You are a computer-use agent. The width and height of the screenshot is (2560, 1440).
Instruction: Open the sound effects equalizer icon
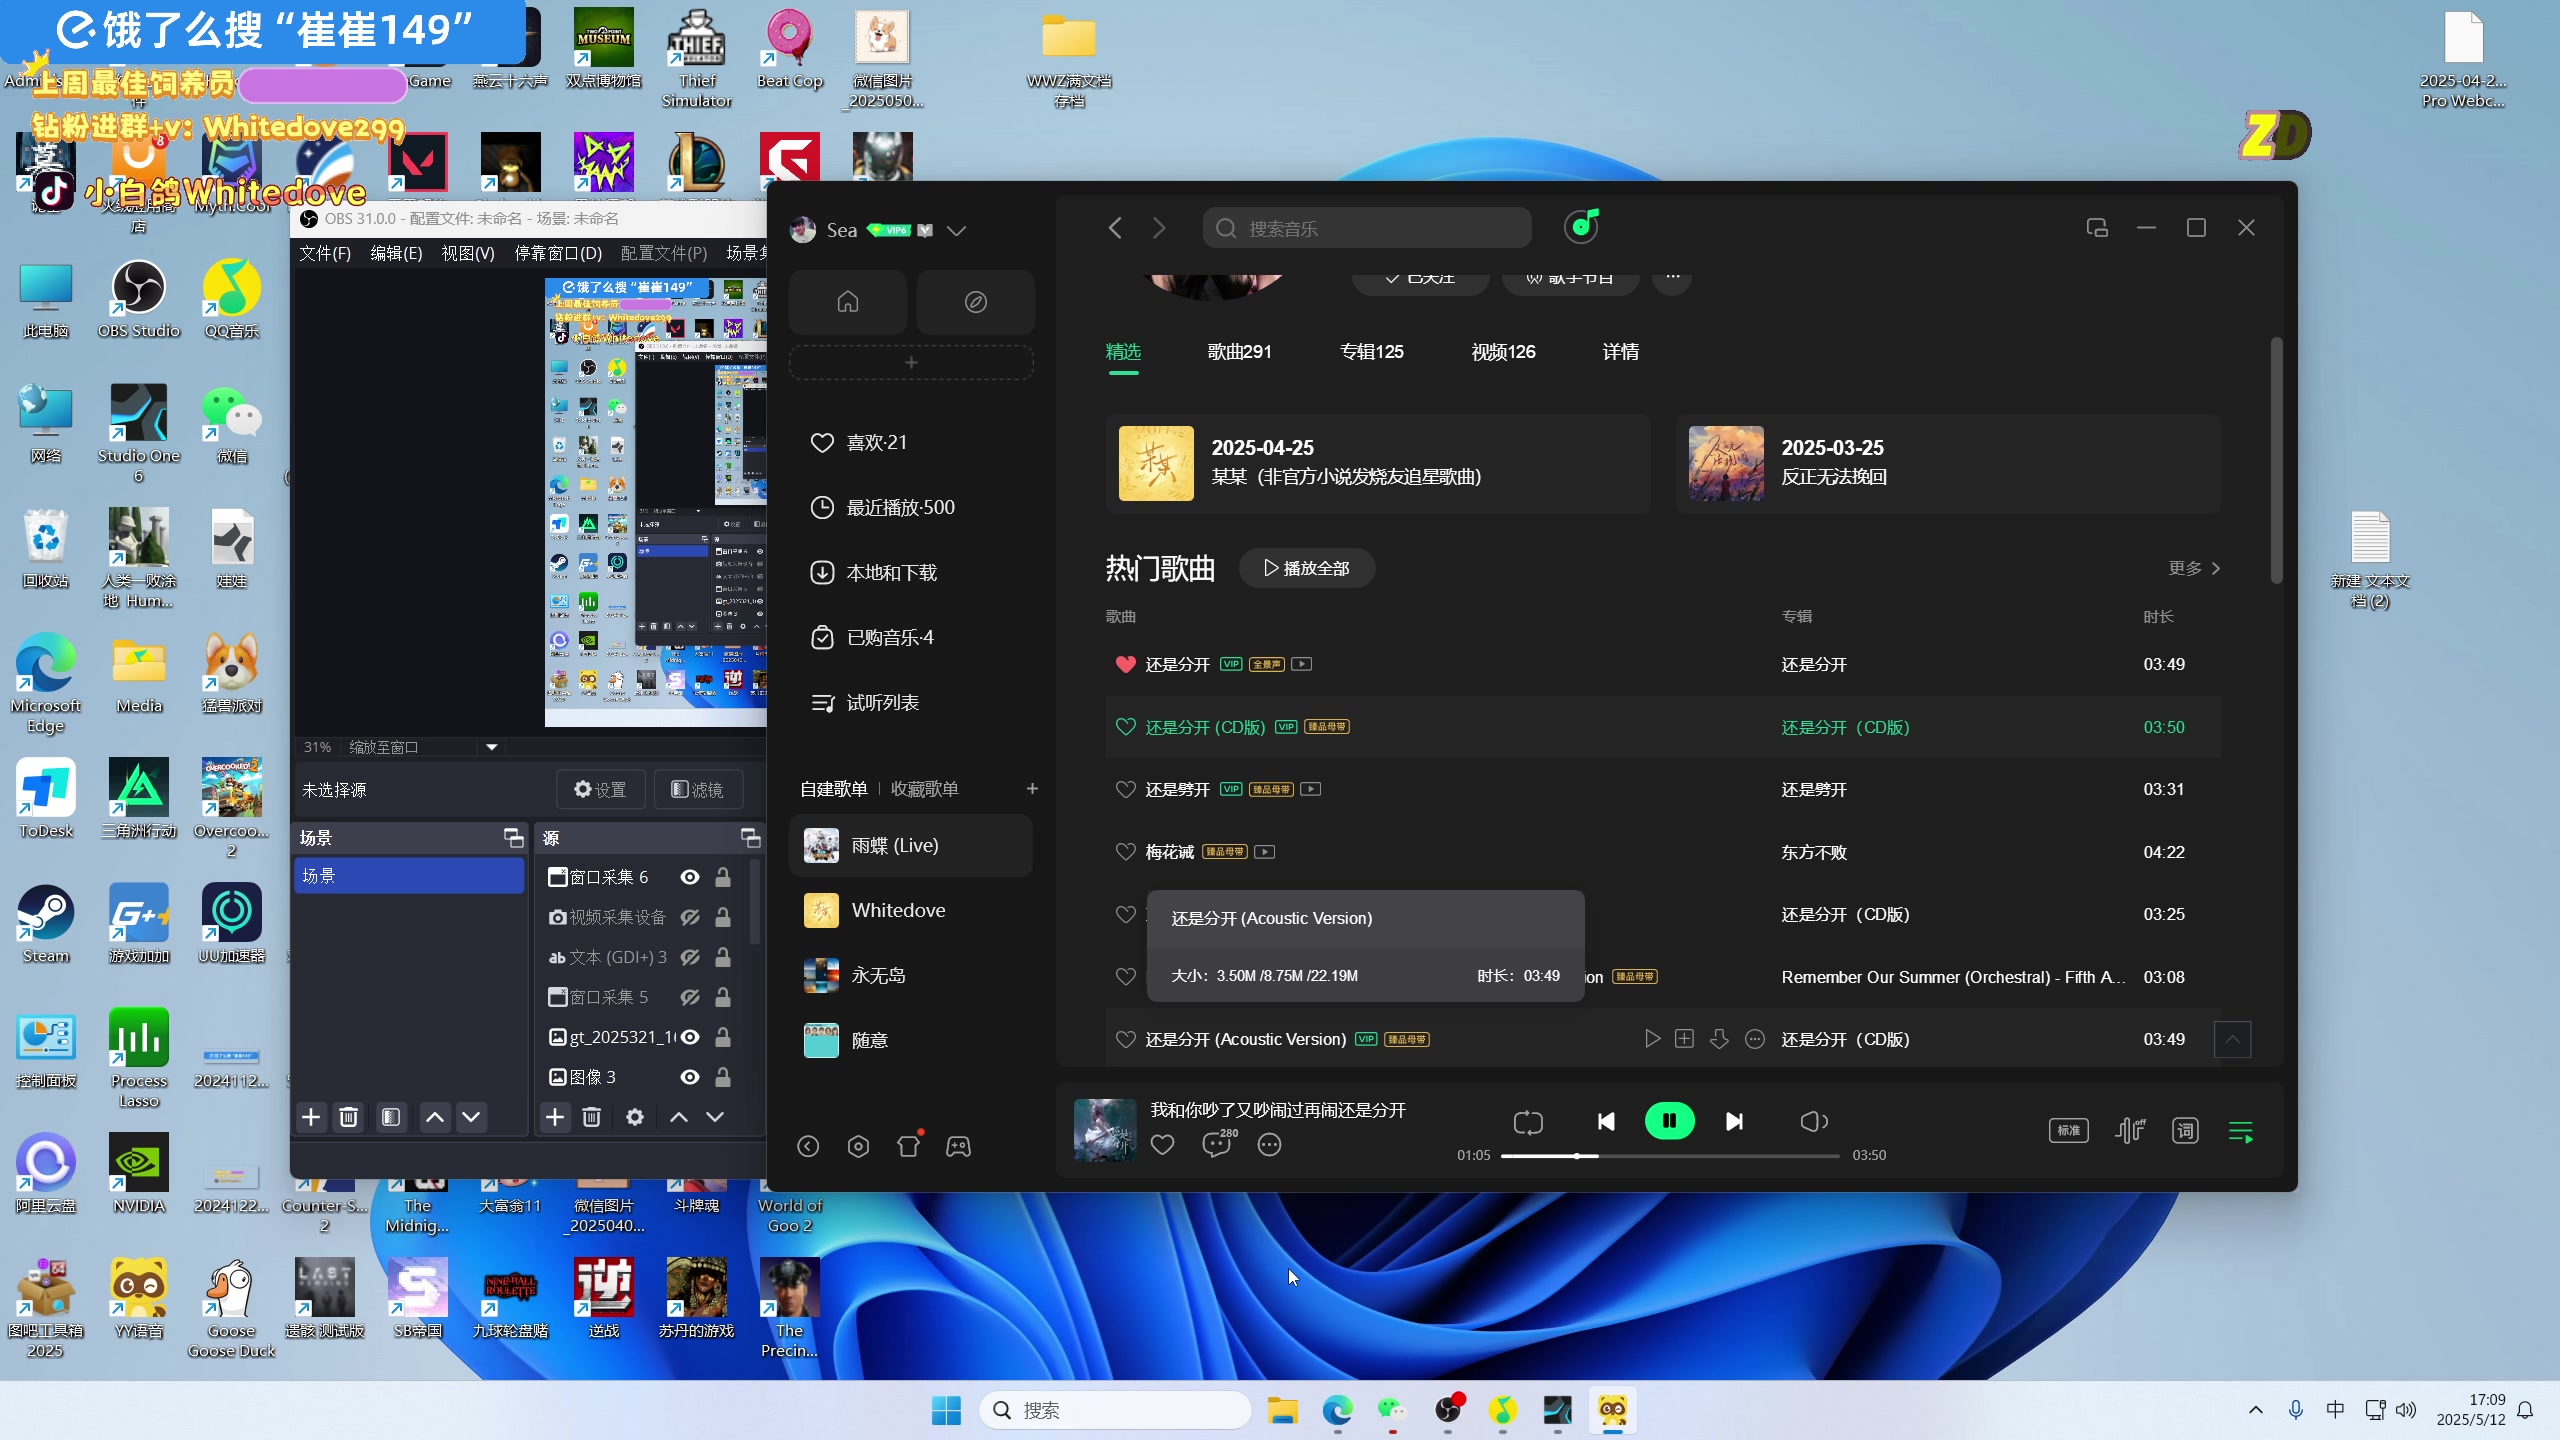pyautogui.click(x=2129, y=1131)
